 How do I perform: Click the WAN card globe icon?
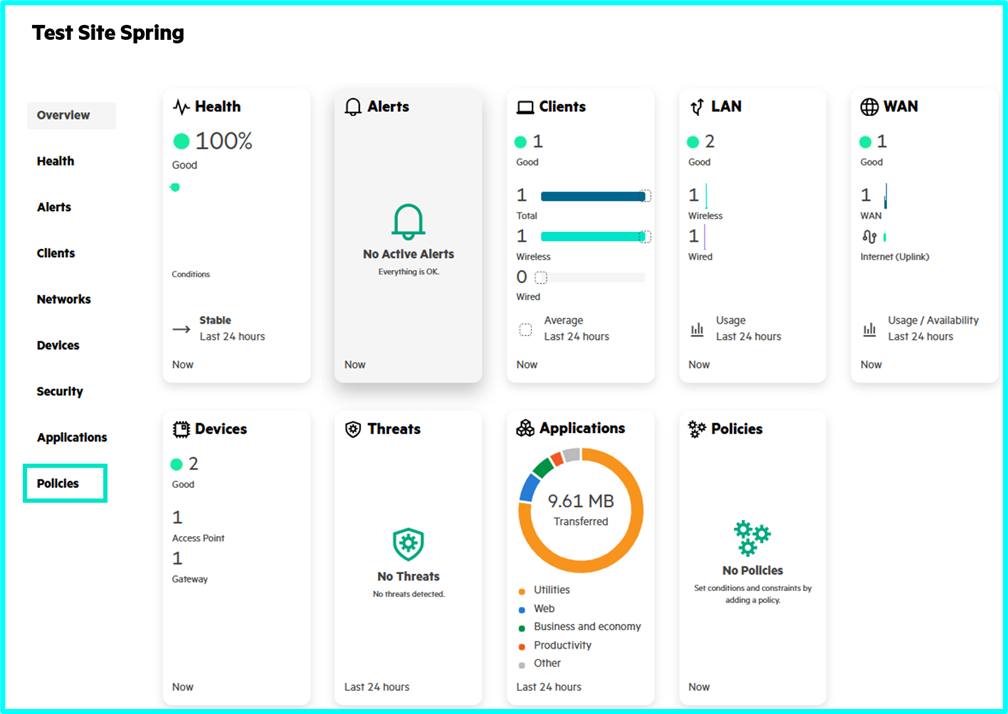coord(869,107)
